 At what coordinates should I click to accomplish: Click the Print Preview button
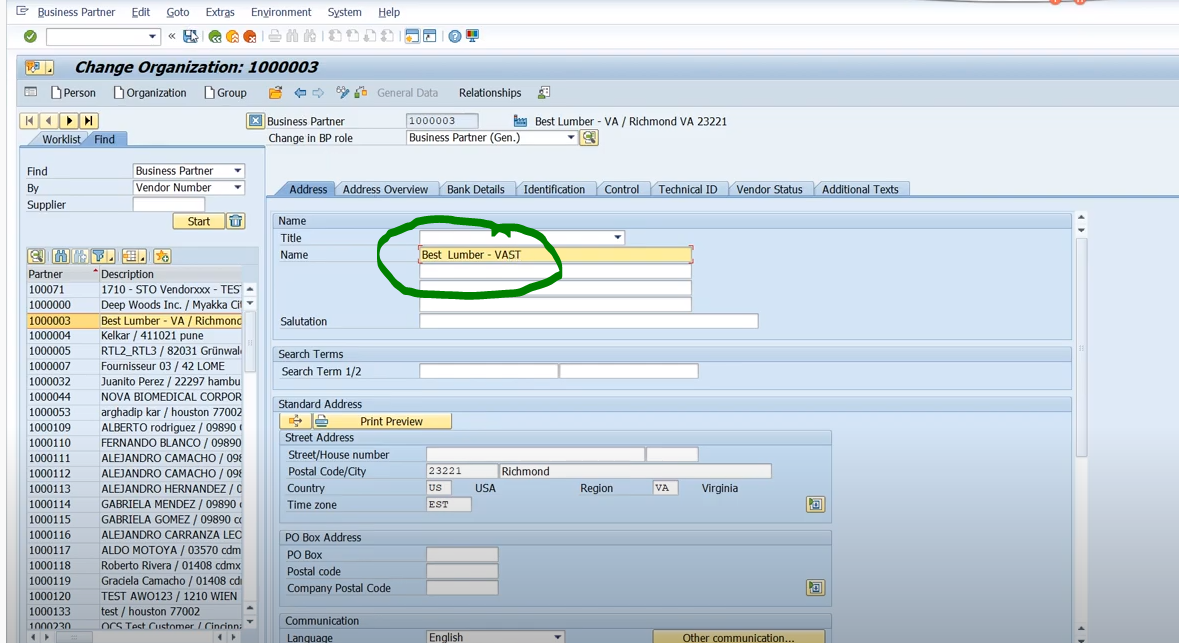390,421
